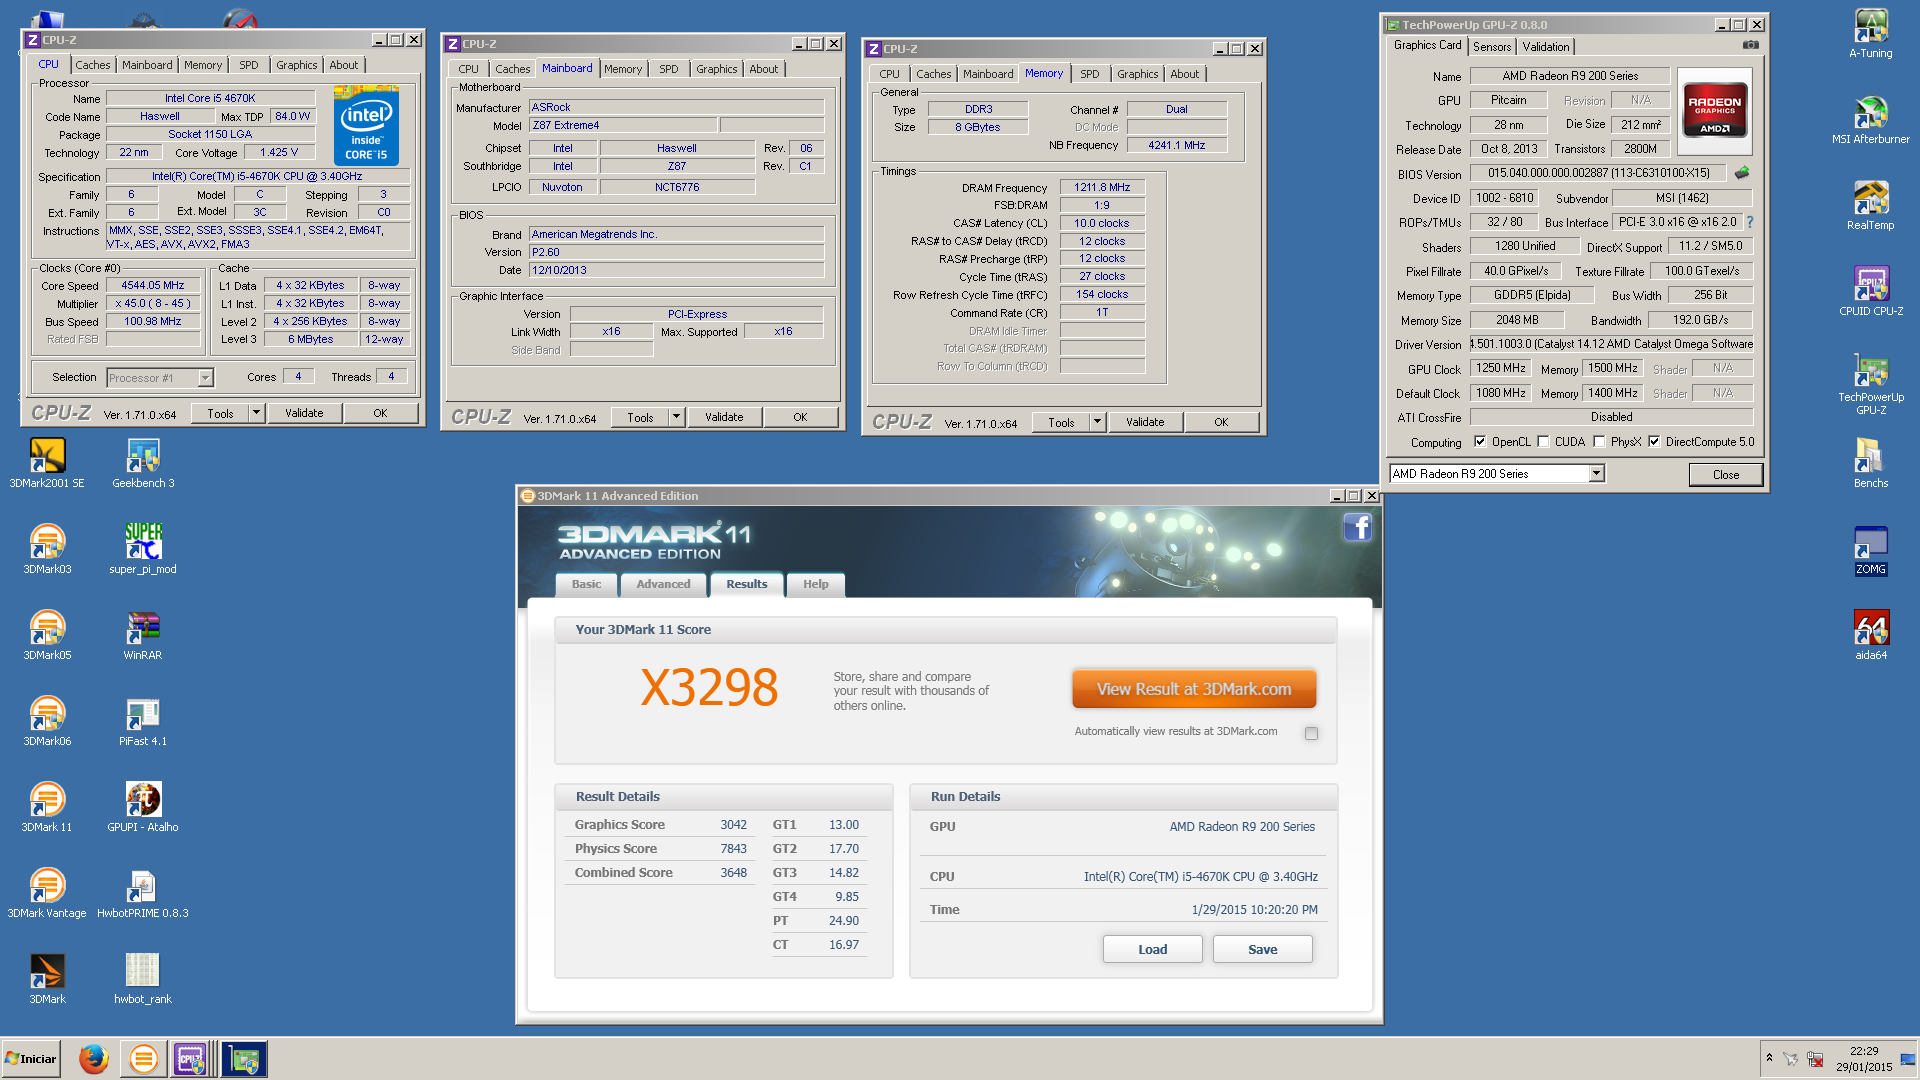Click the CPU-Z taskbar button
The height and width of the screenshot is (1080, 1920).
[190, 1058]
